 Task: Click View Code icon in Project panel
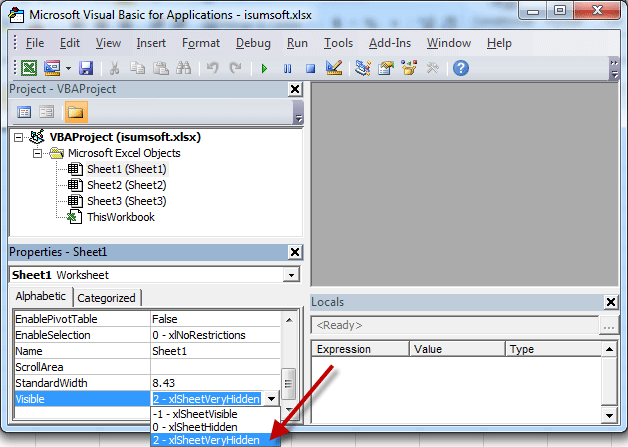coord(24,112)
